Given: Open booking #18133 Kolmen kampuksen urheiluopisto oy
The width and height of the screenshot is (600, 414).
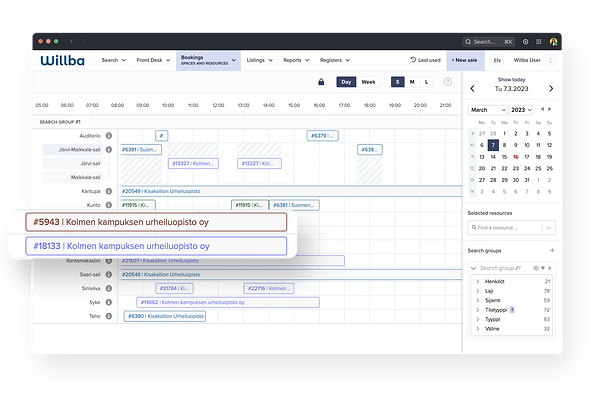Looking at the screenshot, I should [156, 246].
